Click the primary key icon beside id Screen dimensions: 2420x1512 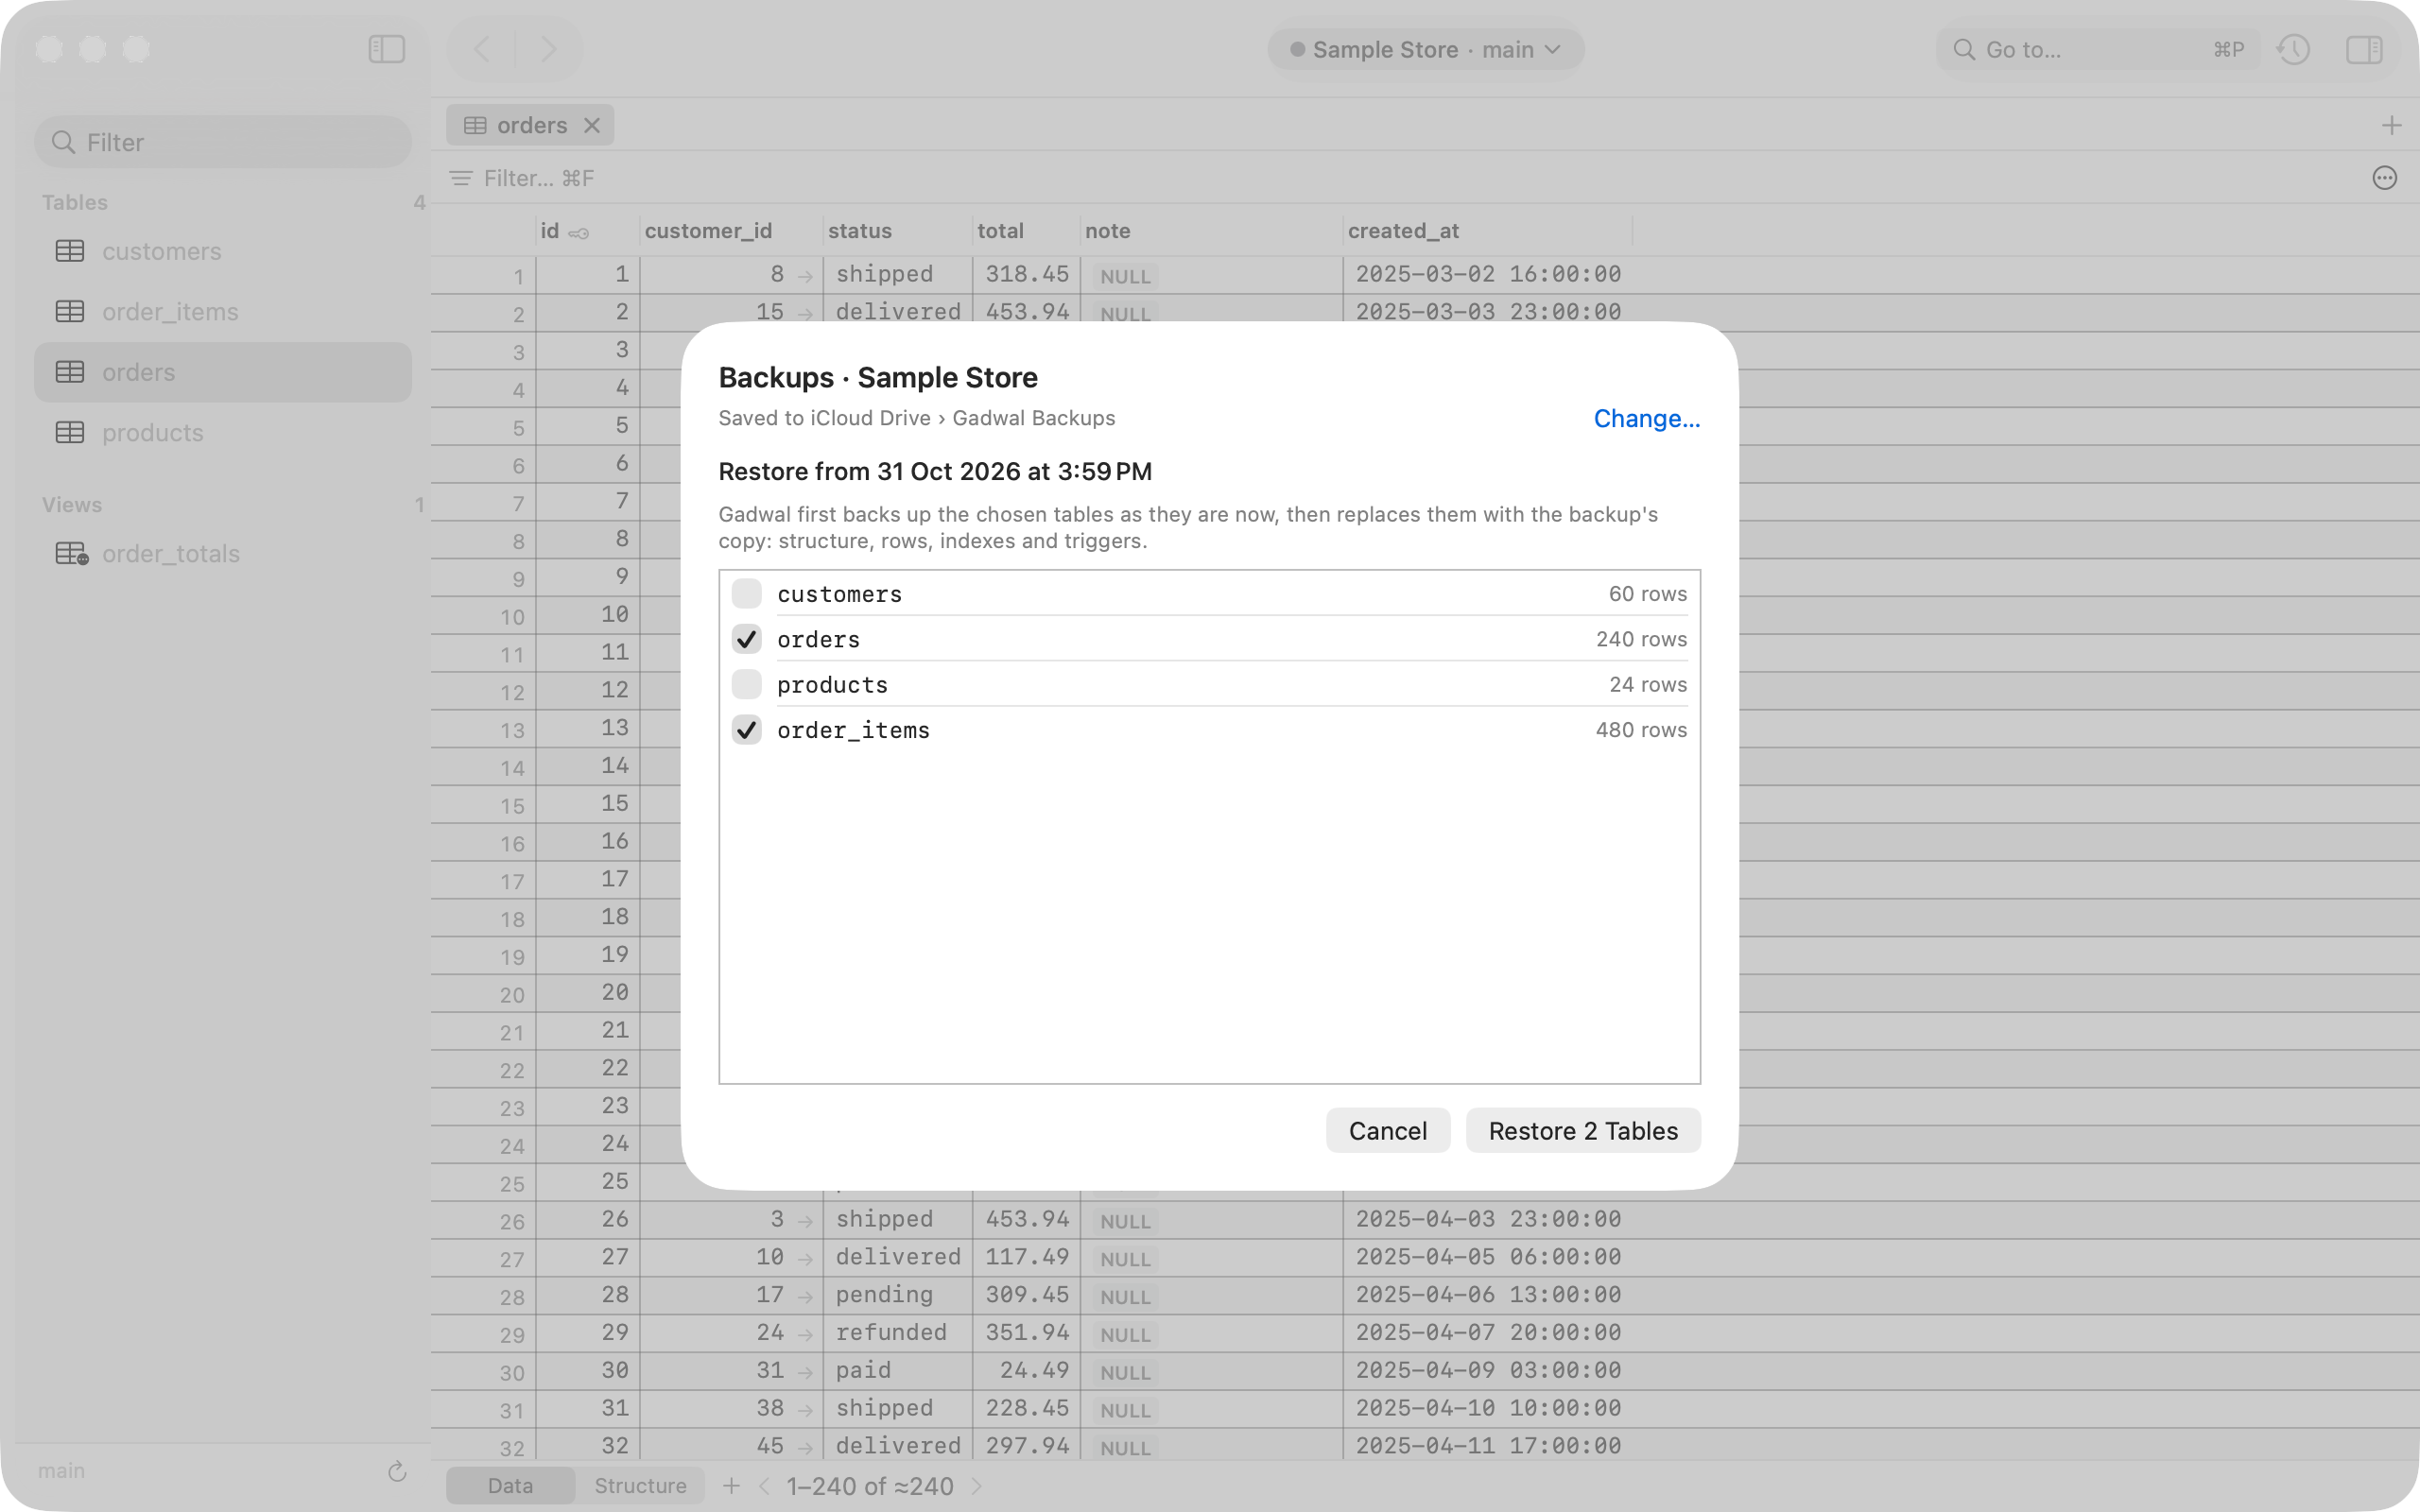tap(578, 233)
